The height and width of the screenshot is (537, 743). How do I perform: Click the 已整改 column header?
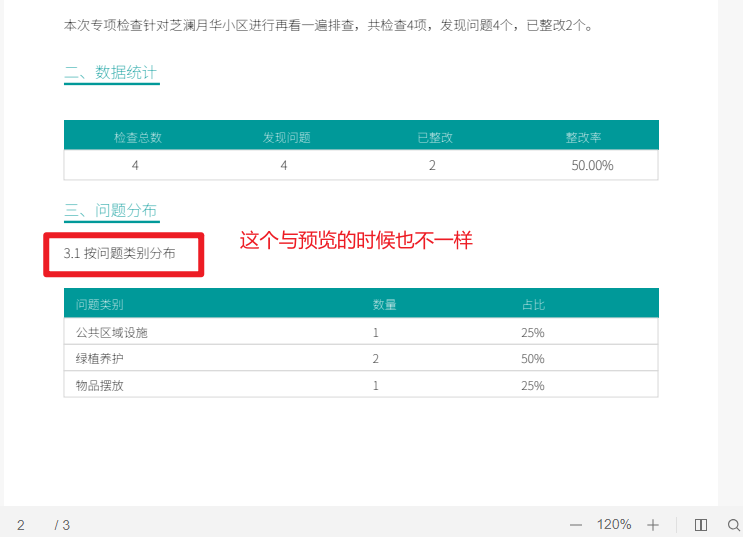click(x=435, y=137)
